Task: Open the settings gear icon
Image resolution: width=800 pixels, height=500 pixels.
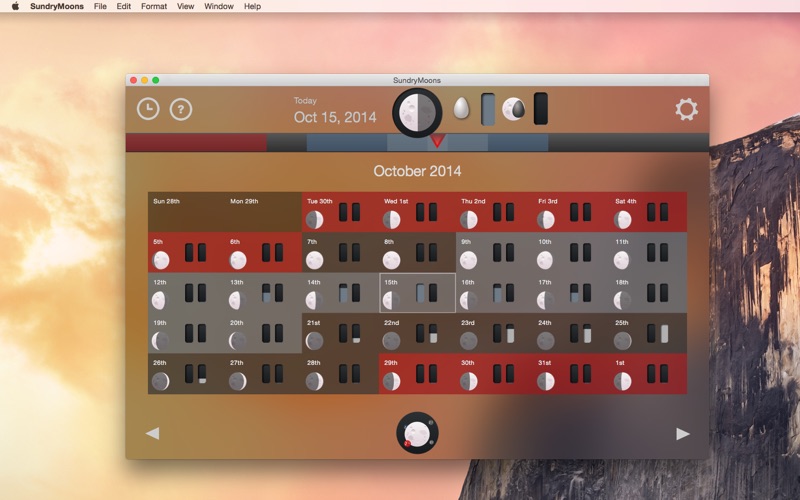Action: coord(686,109)
